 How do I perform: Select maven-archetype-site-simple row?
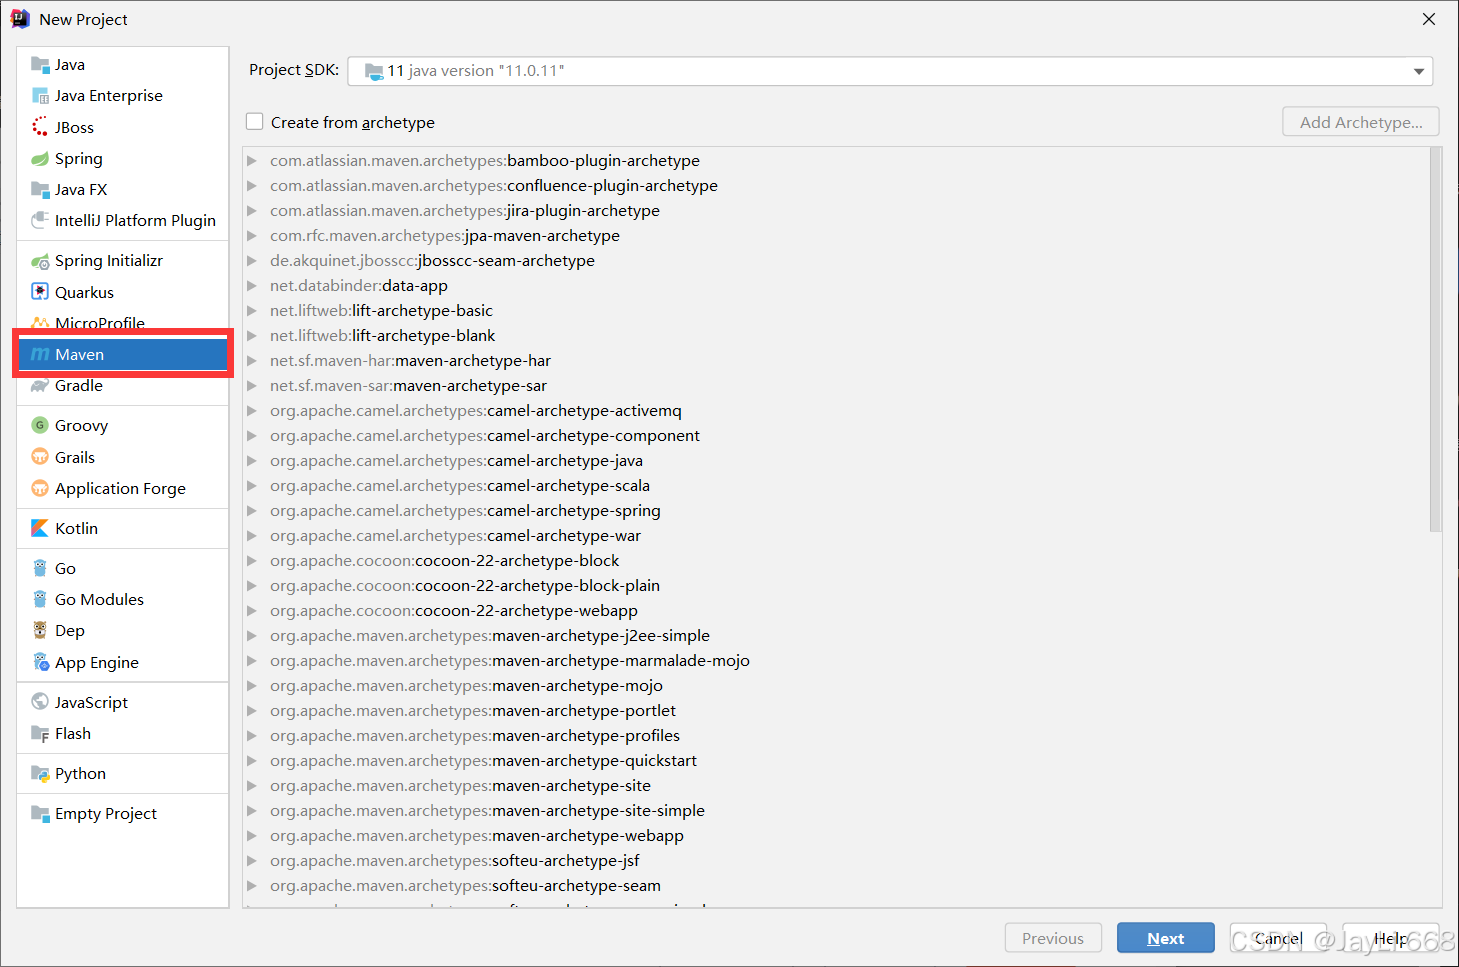(x=487, y=811)
